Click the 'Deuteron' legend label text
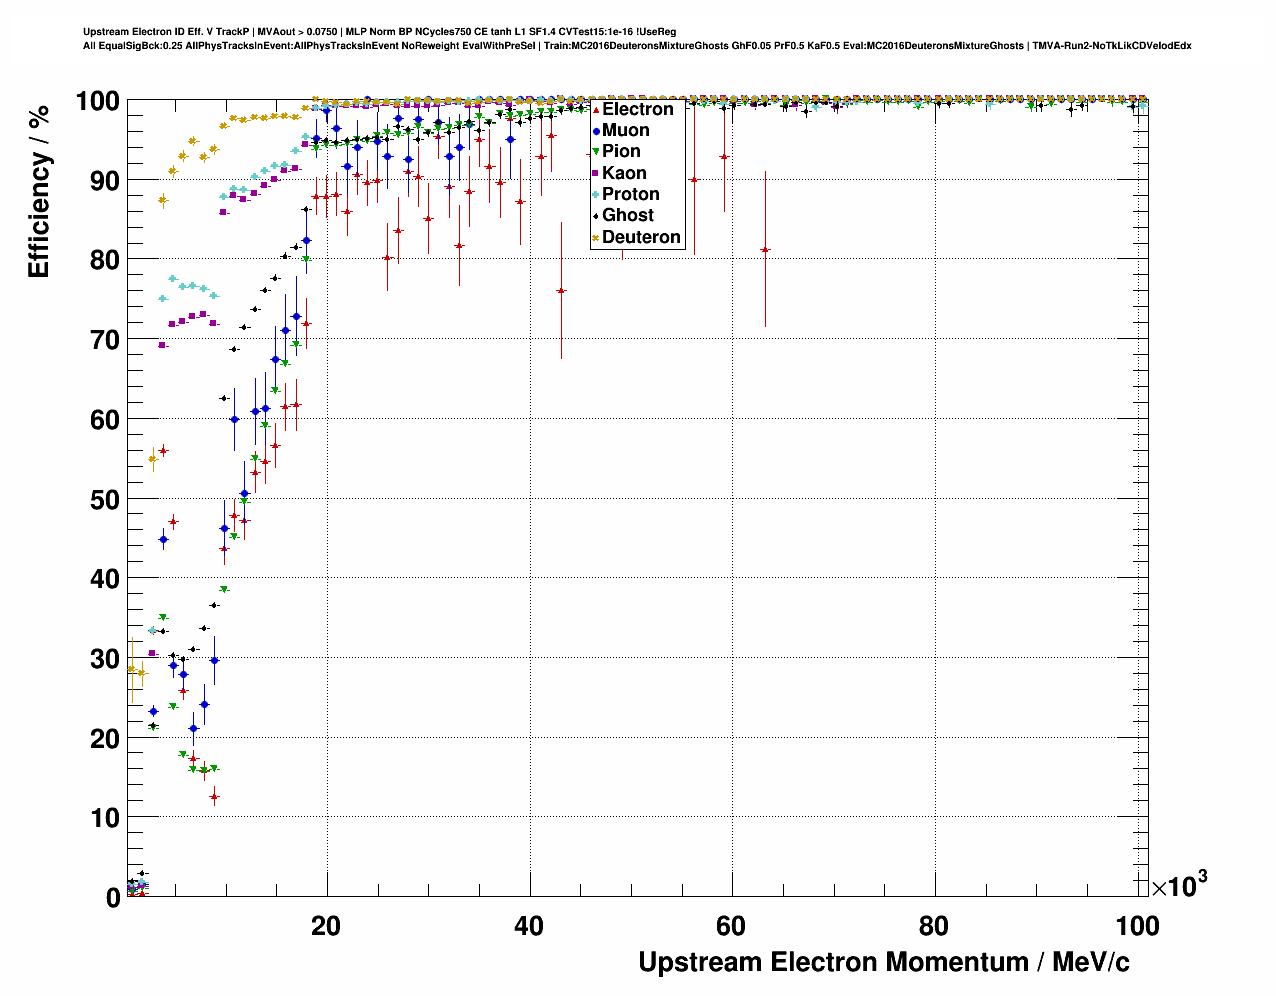 (x=641, y=237)
